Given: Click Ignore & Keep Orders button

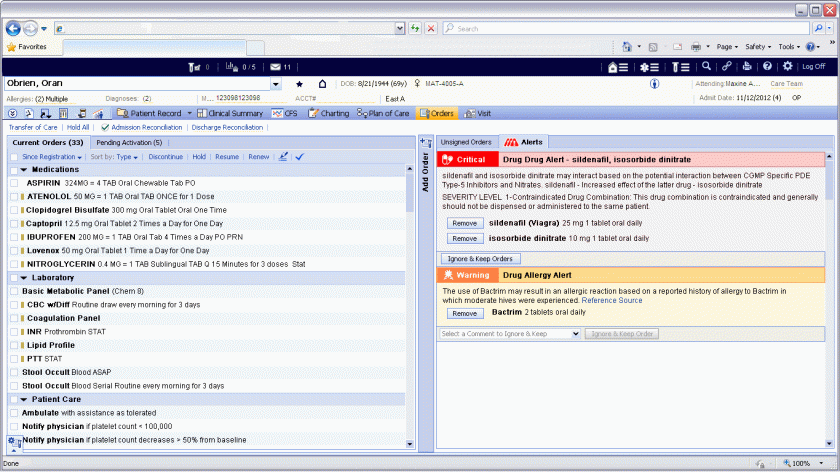Looking at the screenshot, I should pyautogui.click(x=480, y=259).
